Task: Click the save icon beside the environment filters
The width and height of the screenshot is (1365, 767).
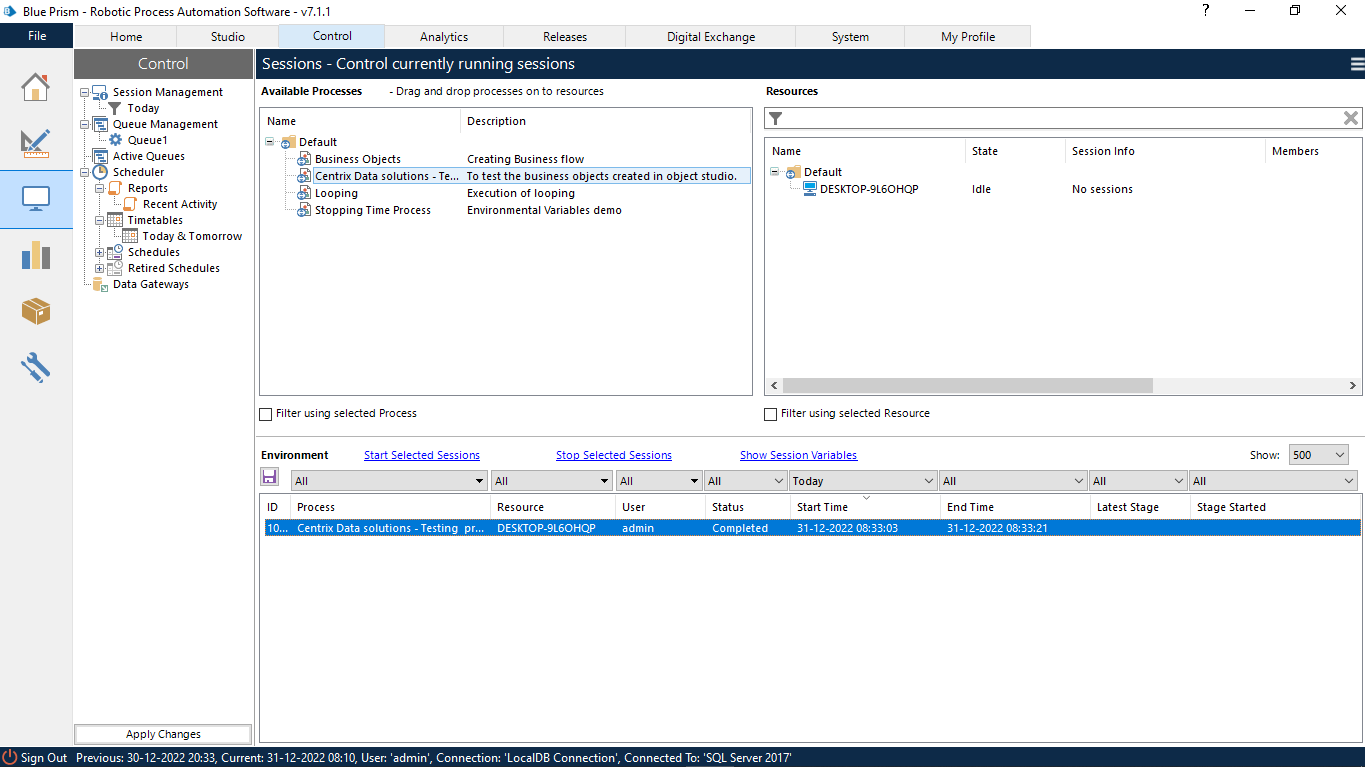Action: (x=270, y=477)
